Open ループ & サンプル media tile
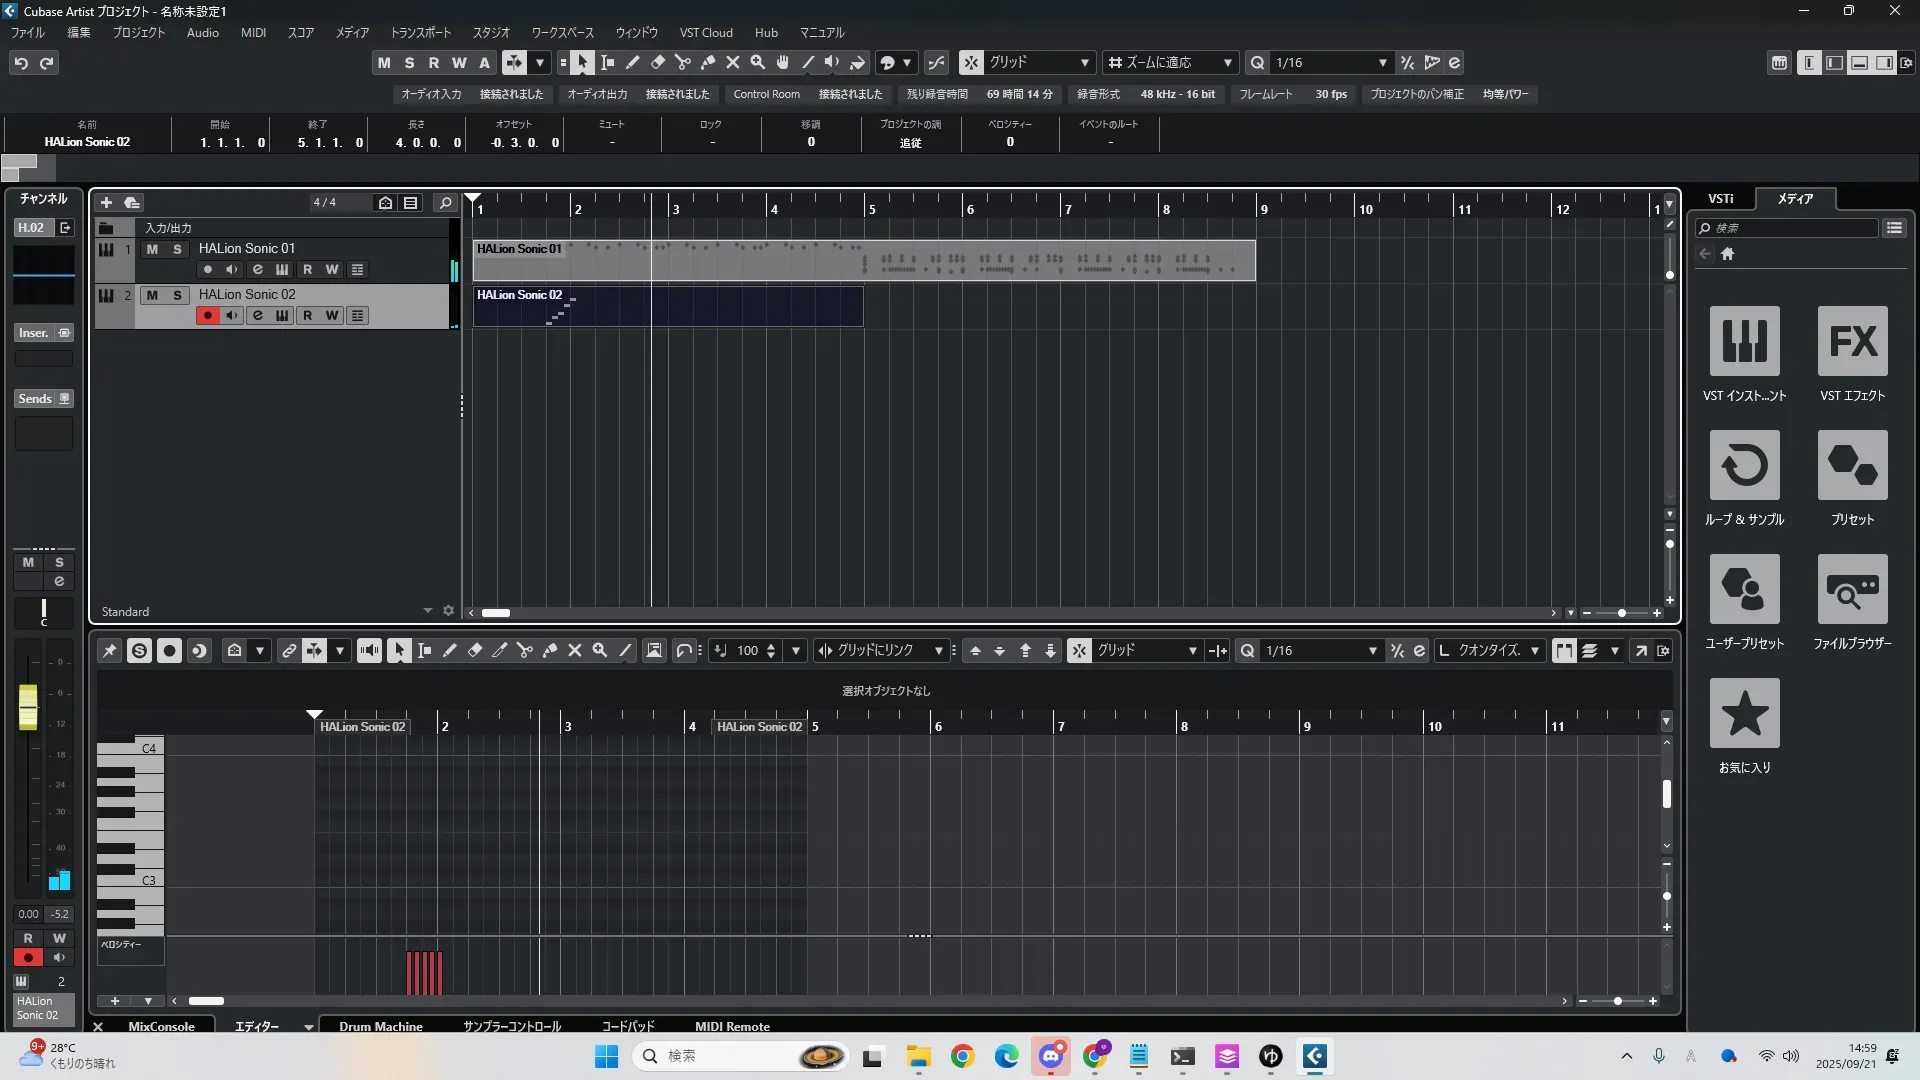 point(1744,466)
